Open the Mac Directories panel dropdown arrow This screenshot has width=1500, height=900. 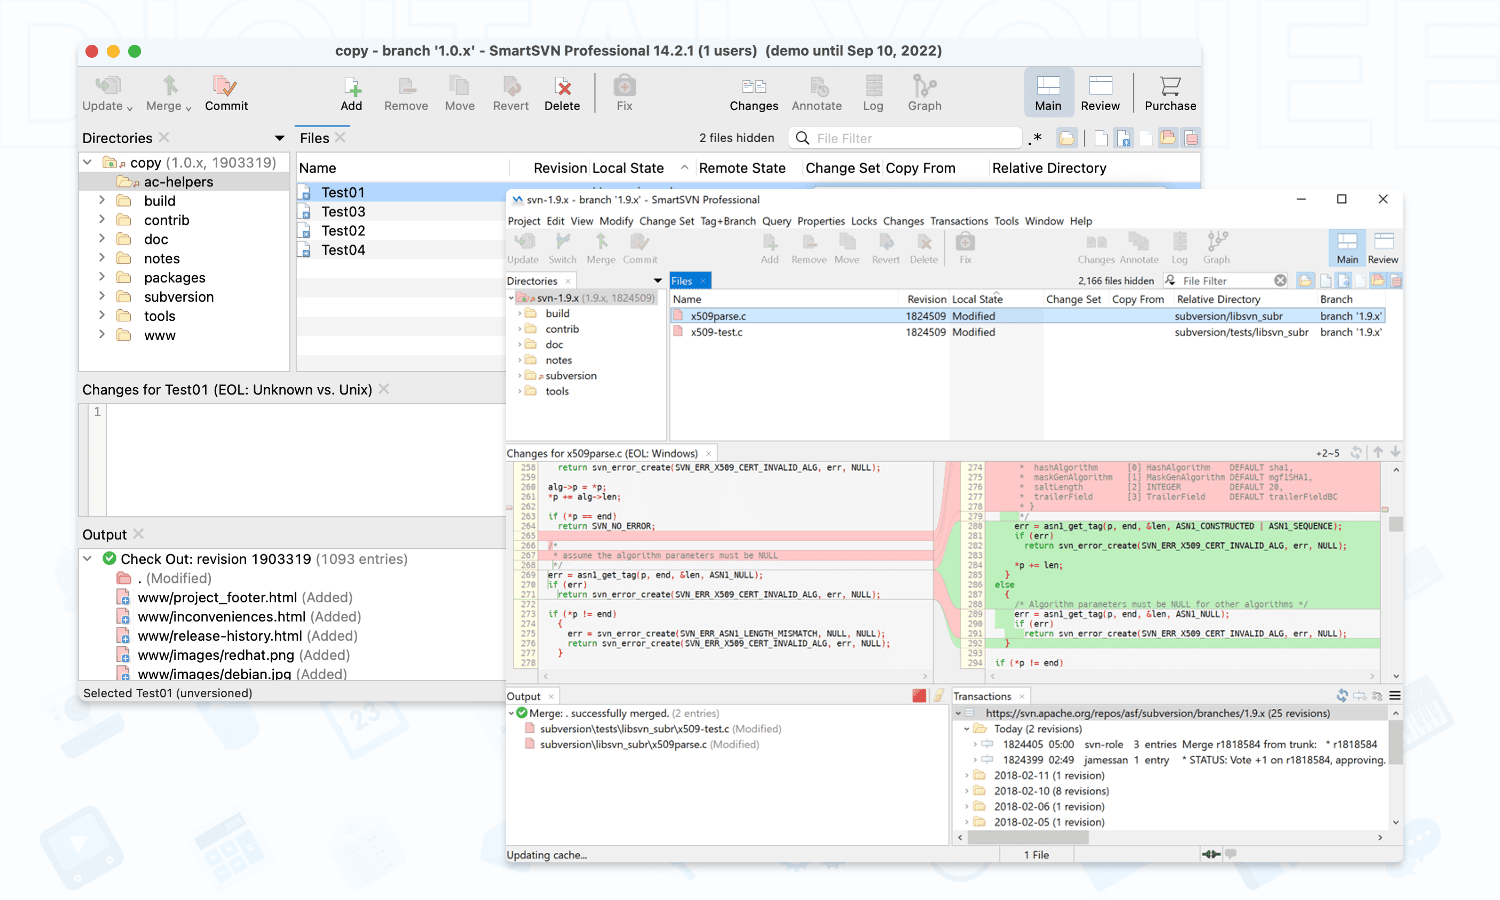[279, 139]
